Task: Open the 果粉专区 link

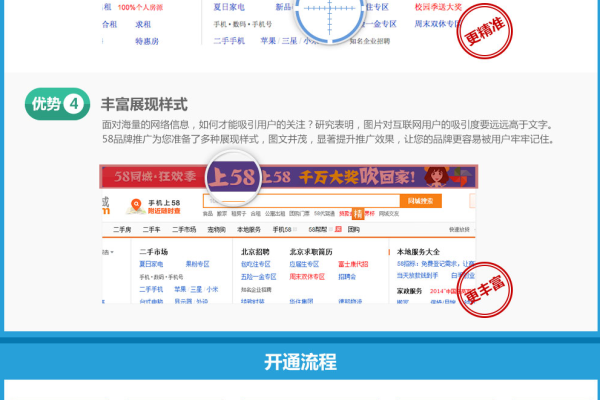Action: [x=197, y=264]
